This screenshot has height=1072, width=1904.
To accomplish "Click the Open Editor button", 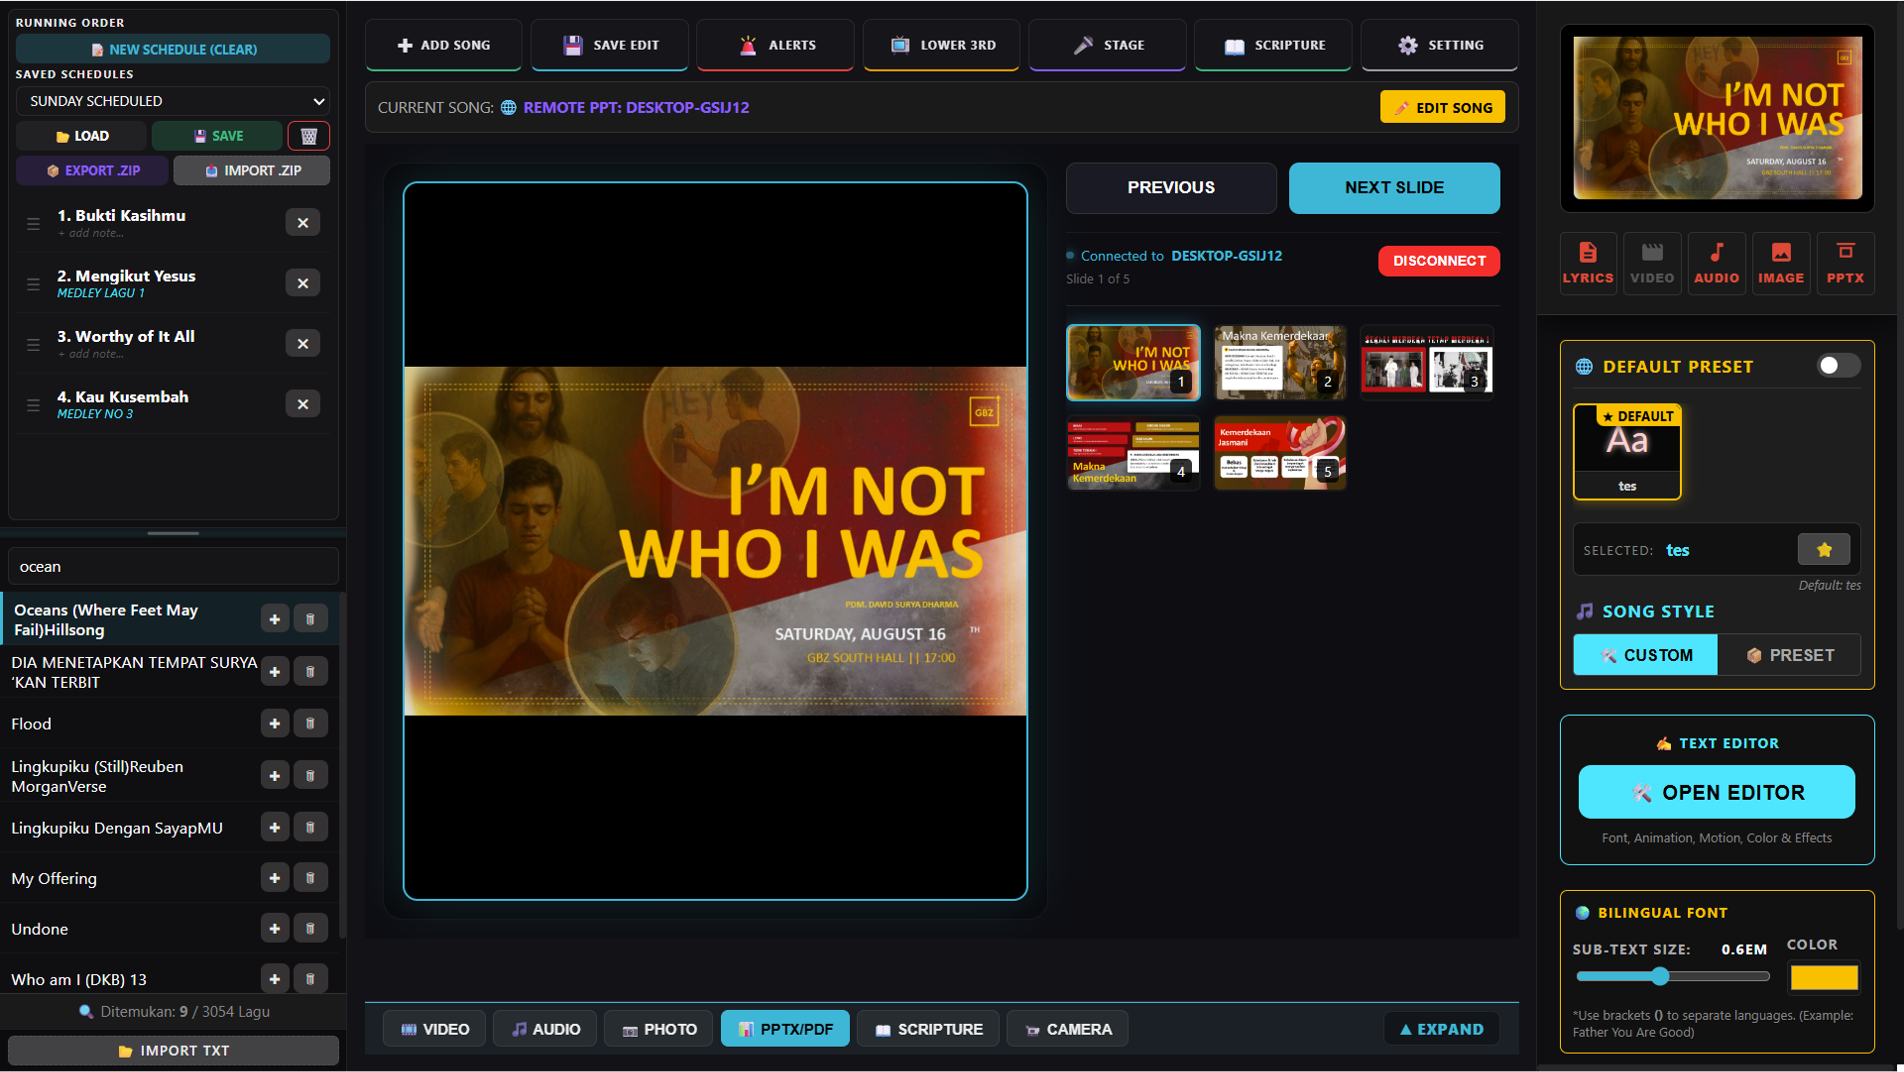I will (x=1716, y=792).
